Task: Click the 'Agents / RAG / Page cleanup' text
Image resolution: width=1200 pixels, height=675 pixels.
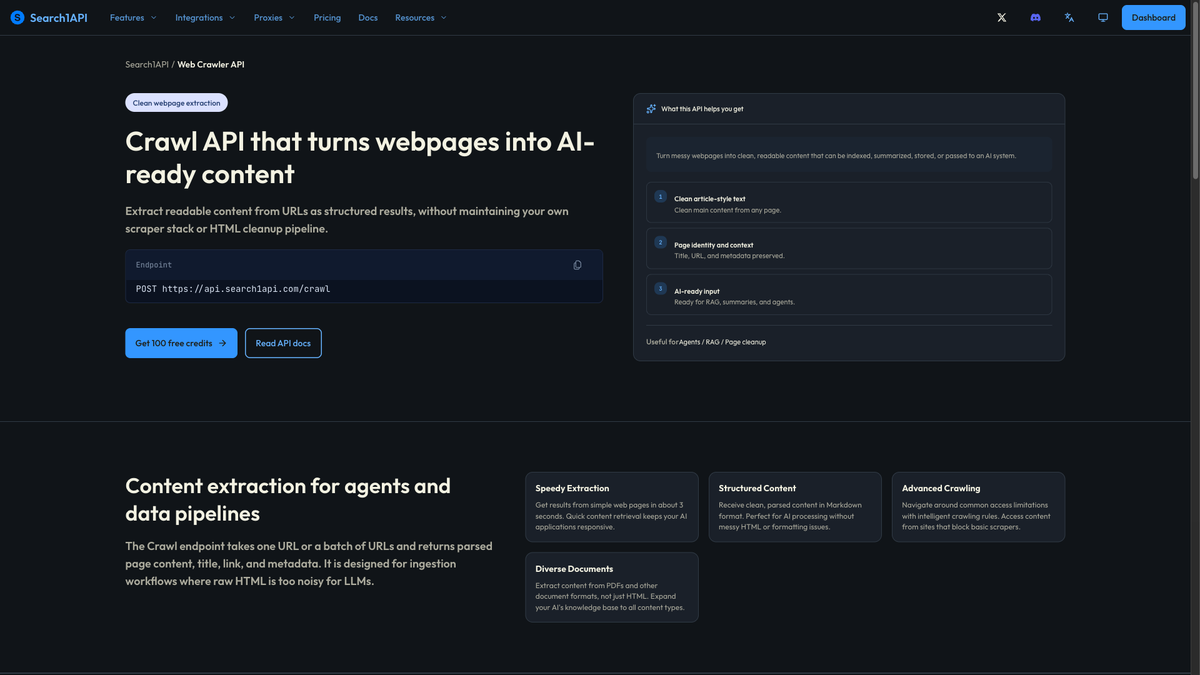Action: (x=723, y=342)
